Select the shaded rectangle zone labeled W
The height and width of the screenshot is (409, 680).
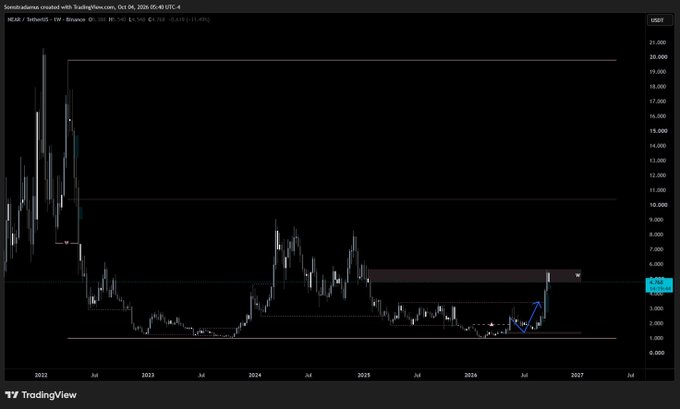coord(474,276)
